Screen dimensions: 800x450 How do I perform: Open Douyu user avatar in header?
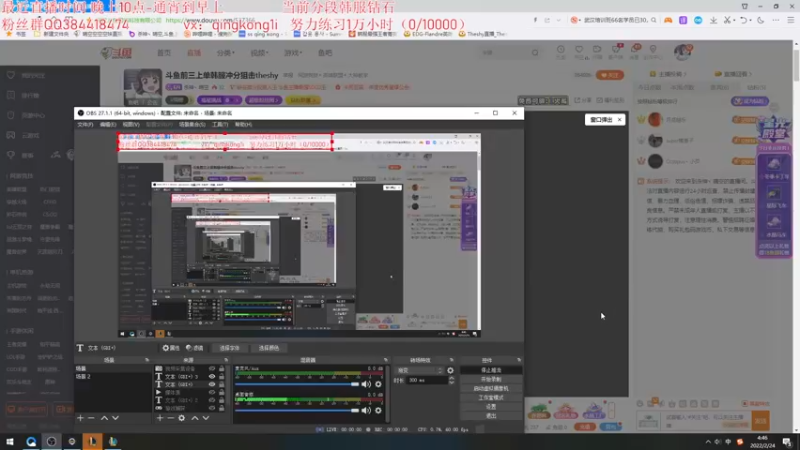pos(682,52)
